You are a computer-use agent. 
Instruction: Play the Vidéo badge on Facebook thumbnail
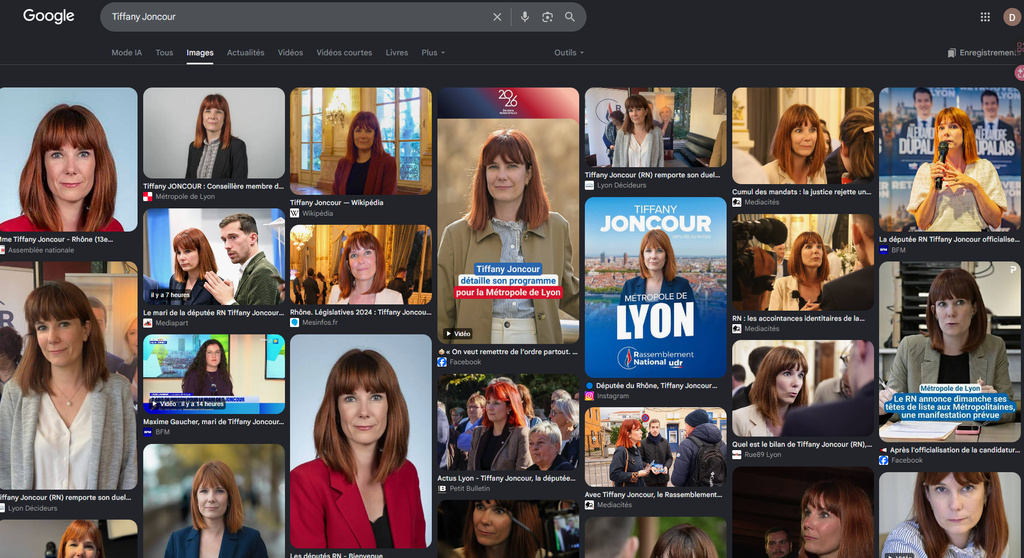pyautogui.click(x=457, y=333)
